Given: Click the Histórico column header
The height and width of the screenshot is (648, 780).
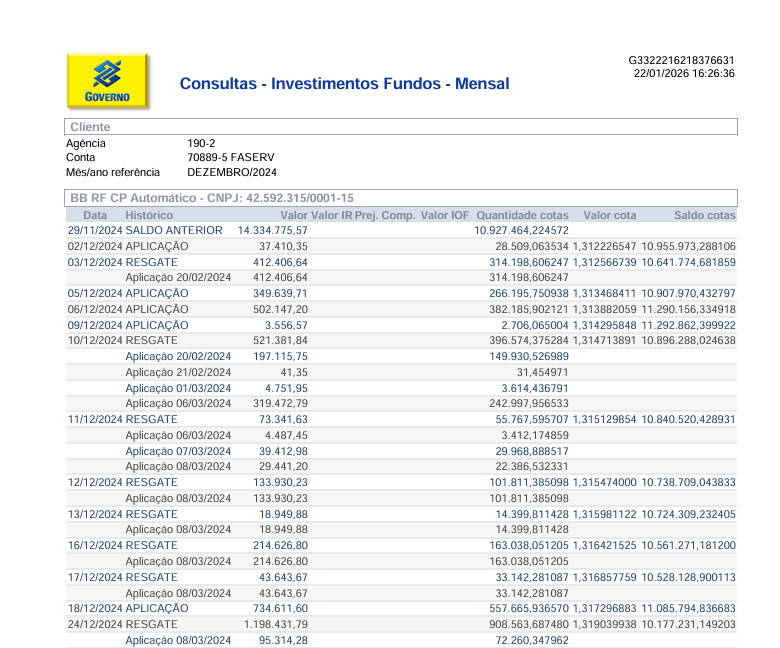Looking at the screenshot, I should point(149,215).
